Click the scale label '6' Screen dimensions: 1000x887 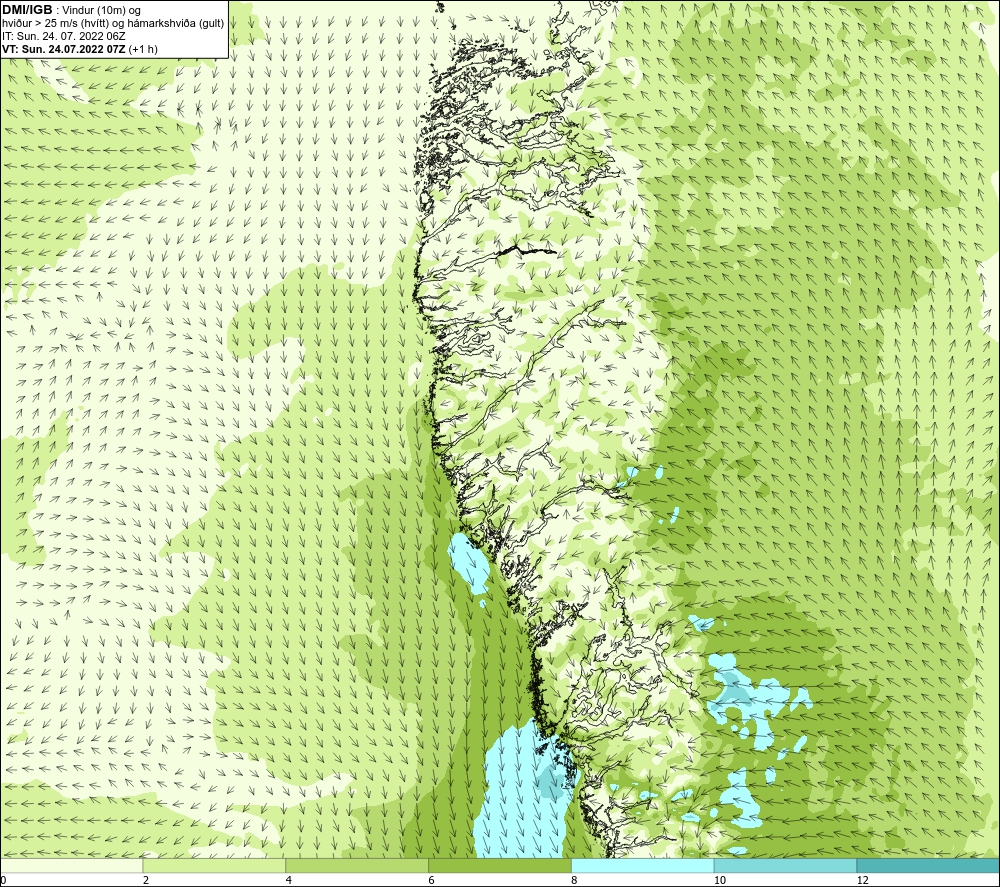431,880
